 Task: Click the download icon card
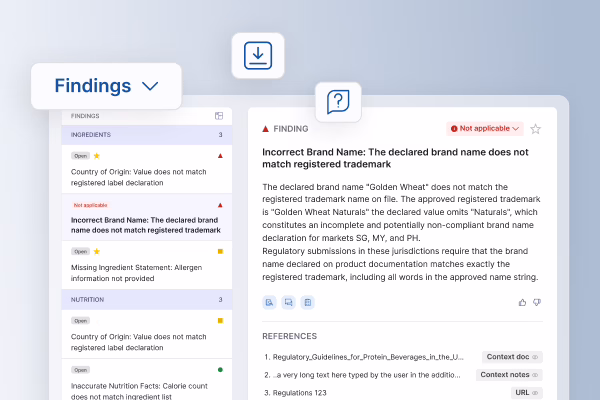pyautogui.click(x=258, y=56)
